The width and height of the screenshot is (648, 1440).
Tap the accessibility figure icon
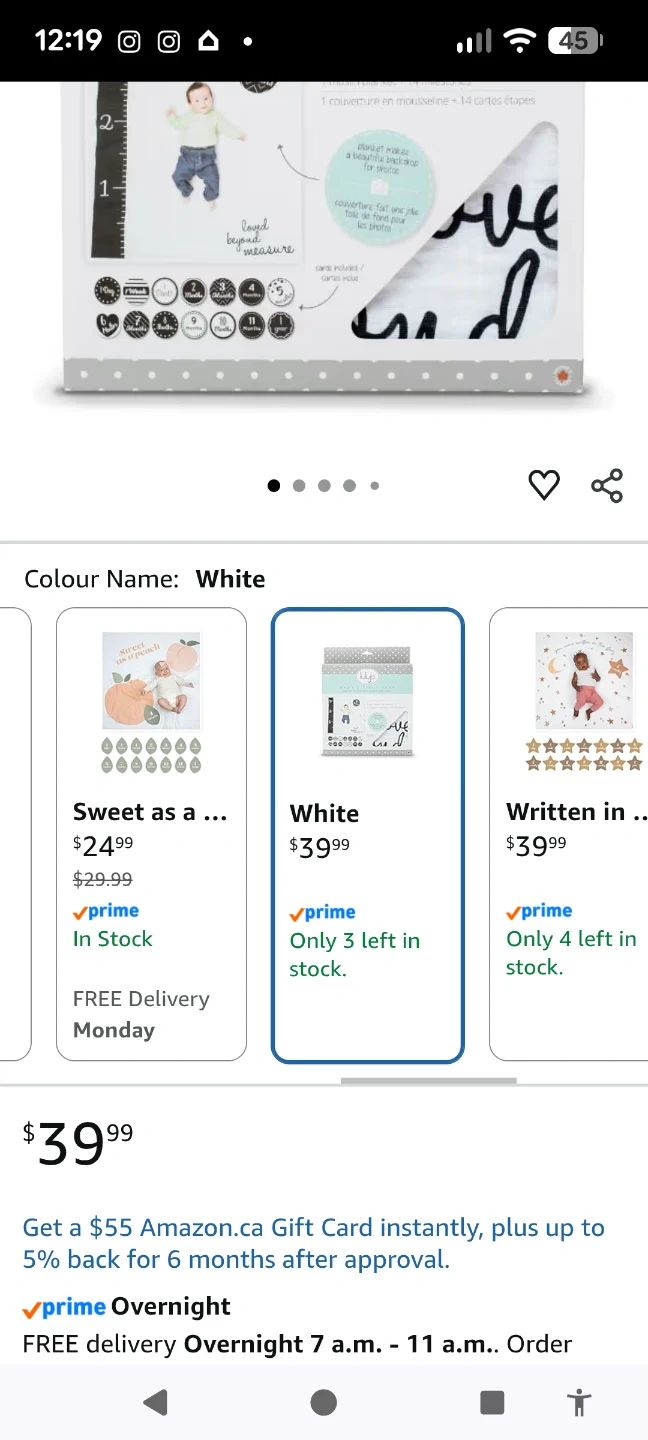point(579,1402)
